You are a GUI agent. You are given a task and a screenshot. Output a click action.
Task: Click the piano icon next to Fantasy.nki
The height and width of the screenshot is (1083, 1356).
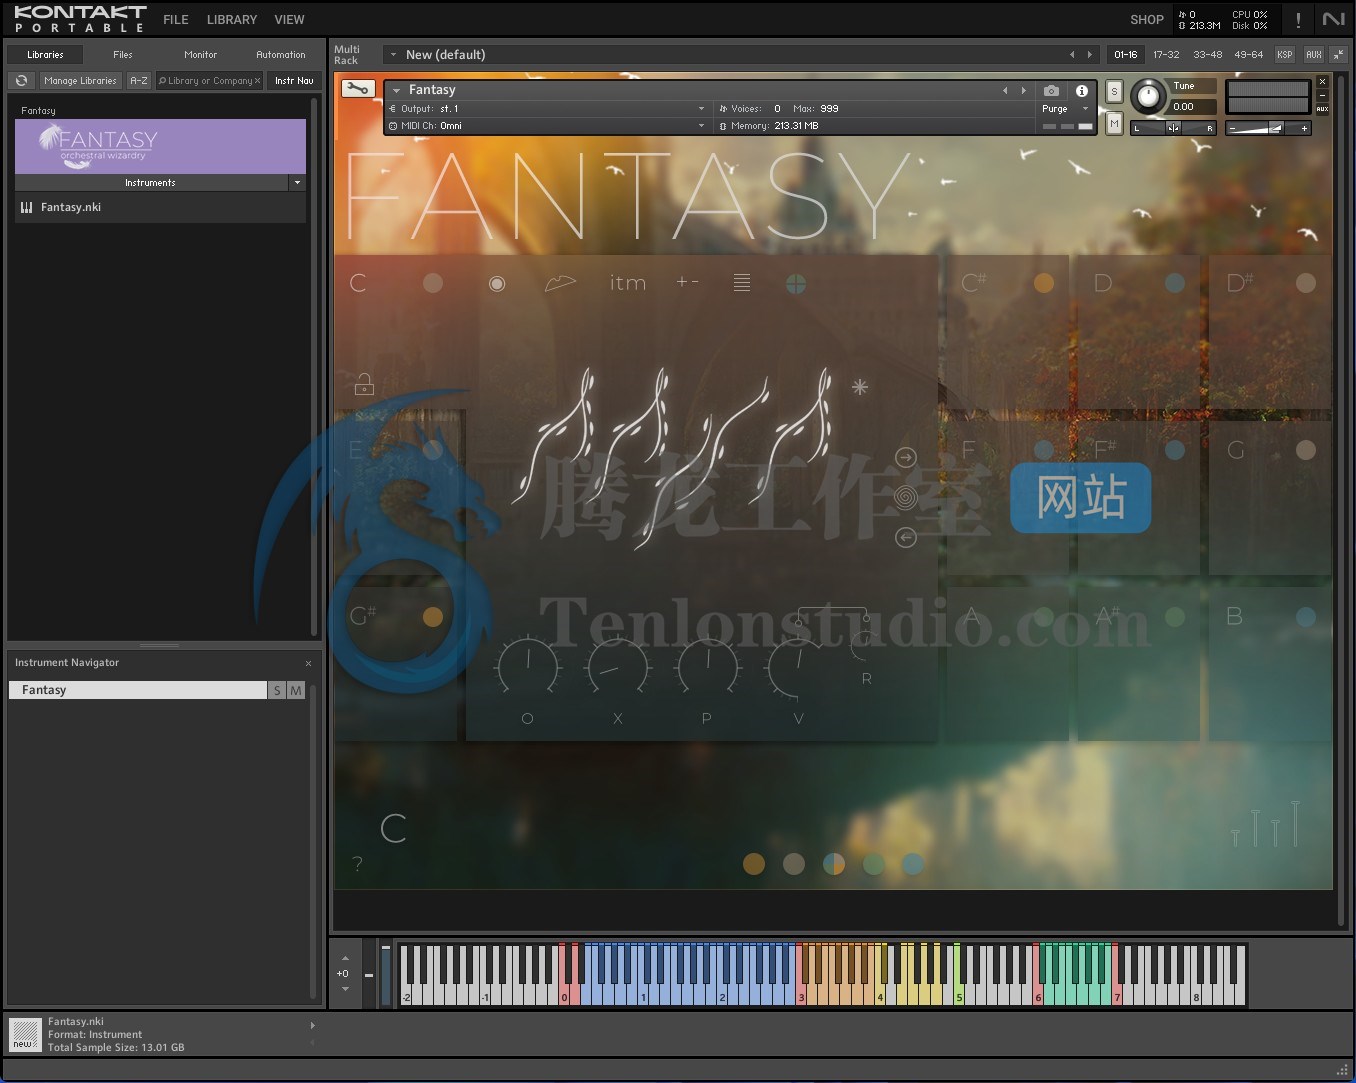[26, 207]
